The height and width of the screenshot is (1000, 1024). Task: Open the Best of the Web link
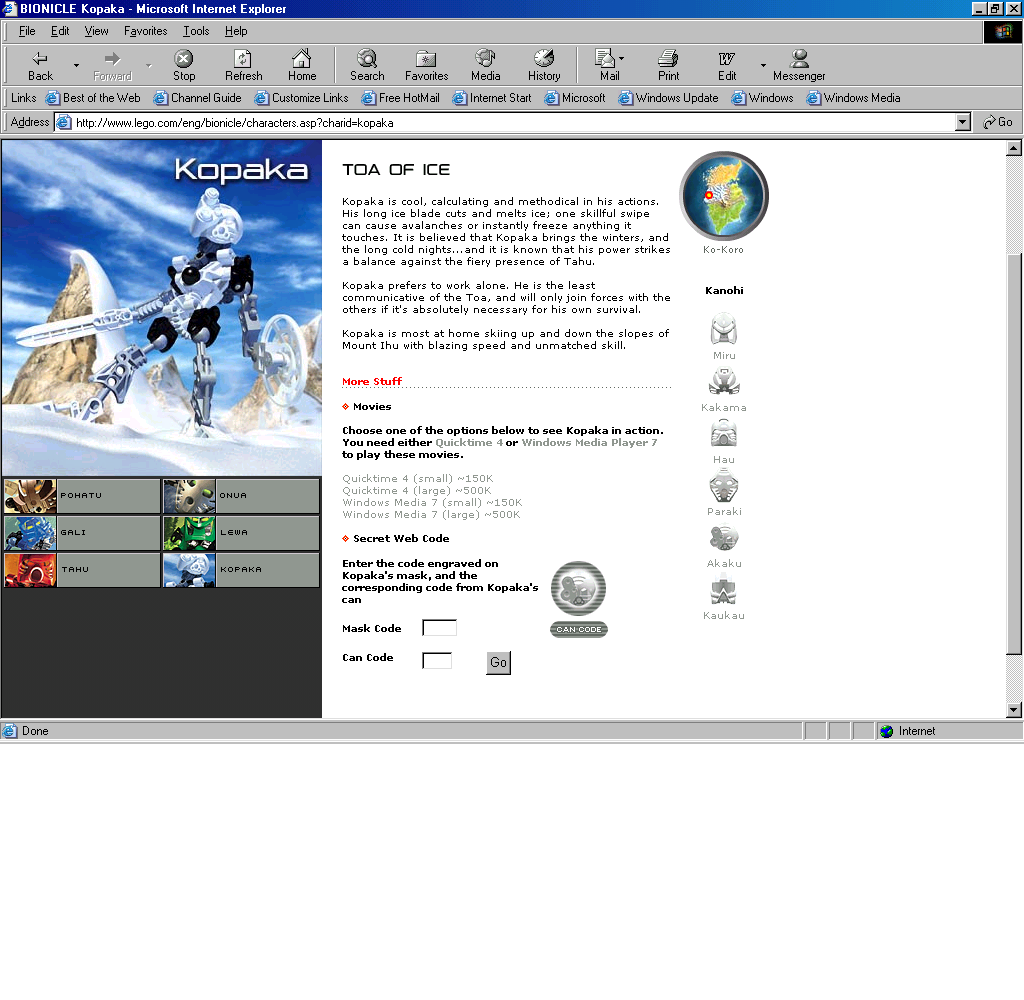(93, 98)
